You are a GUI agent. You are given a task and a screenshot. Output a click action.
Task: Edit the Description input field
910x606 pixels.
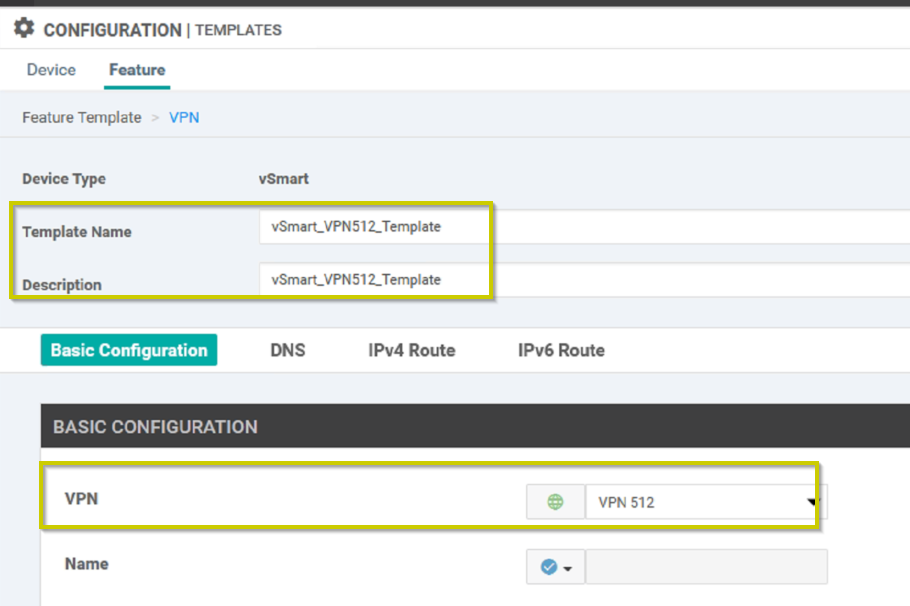point(584,280)
